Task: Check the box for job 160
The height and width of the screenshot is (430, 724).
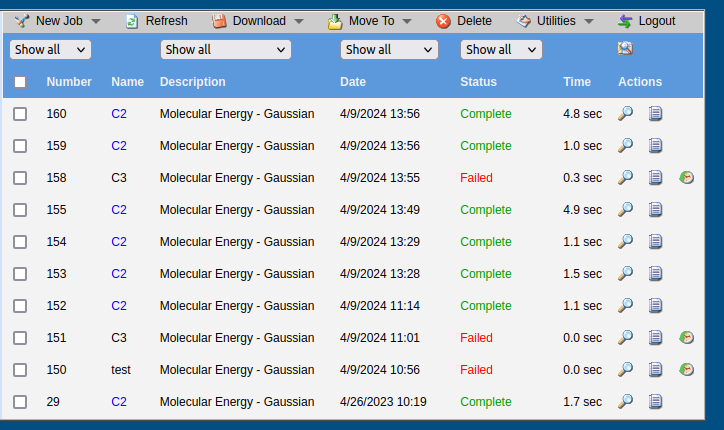Action: 20,114
